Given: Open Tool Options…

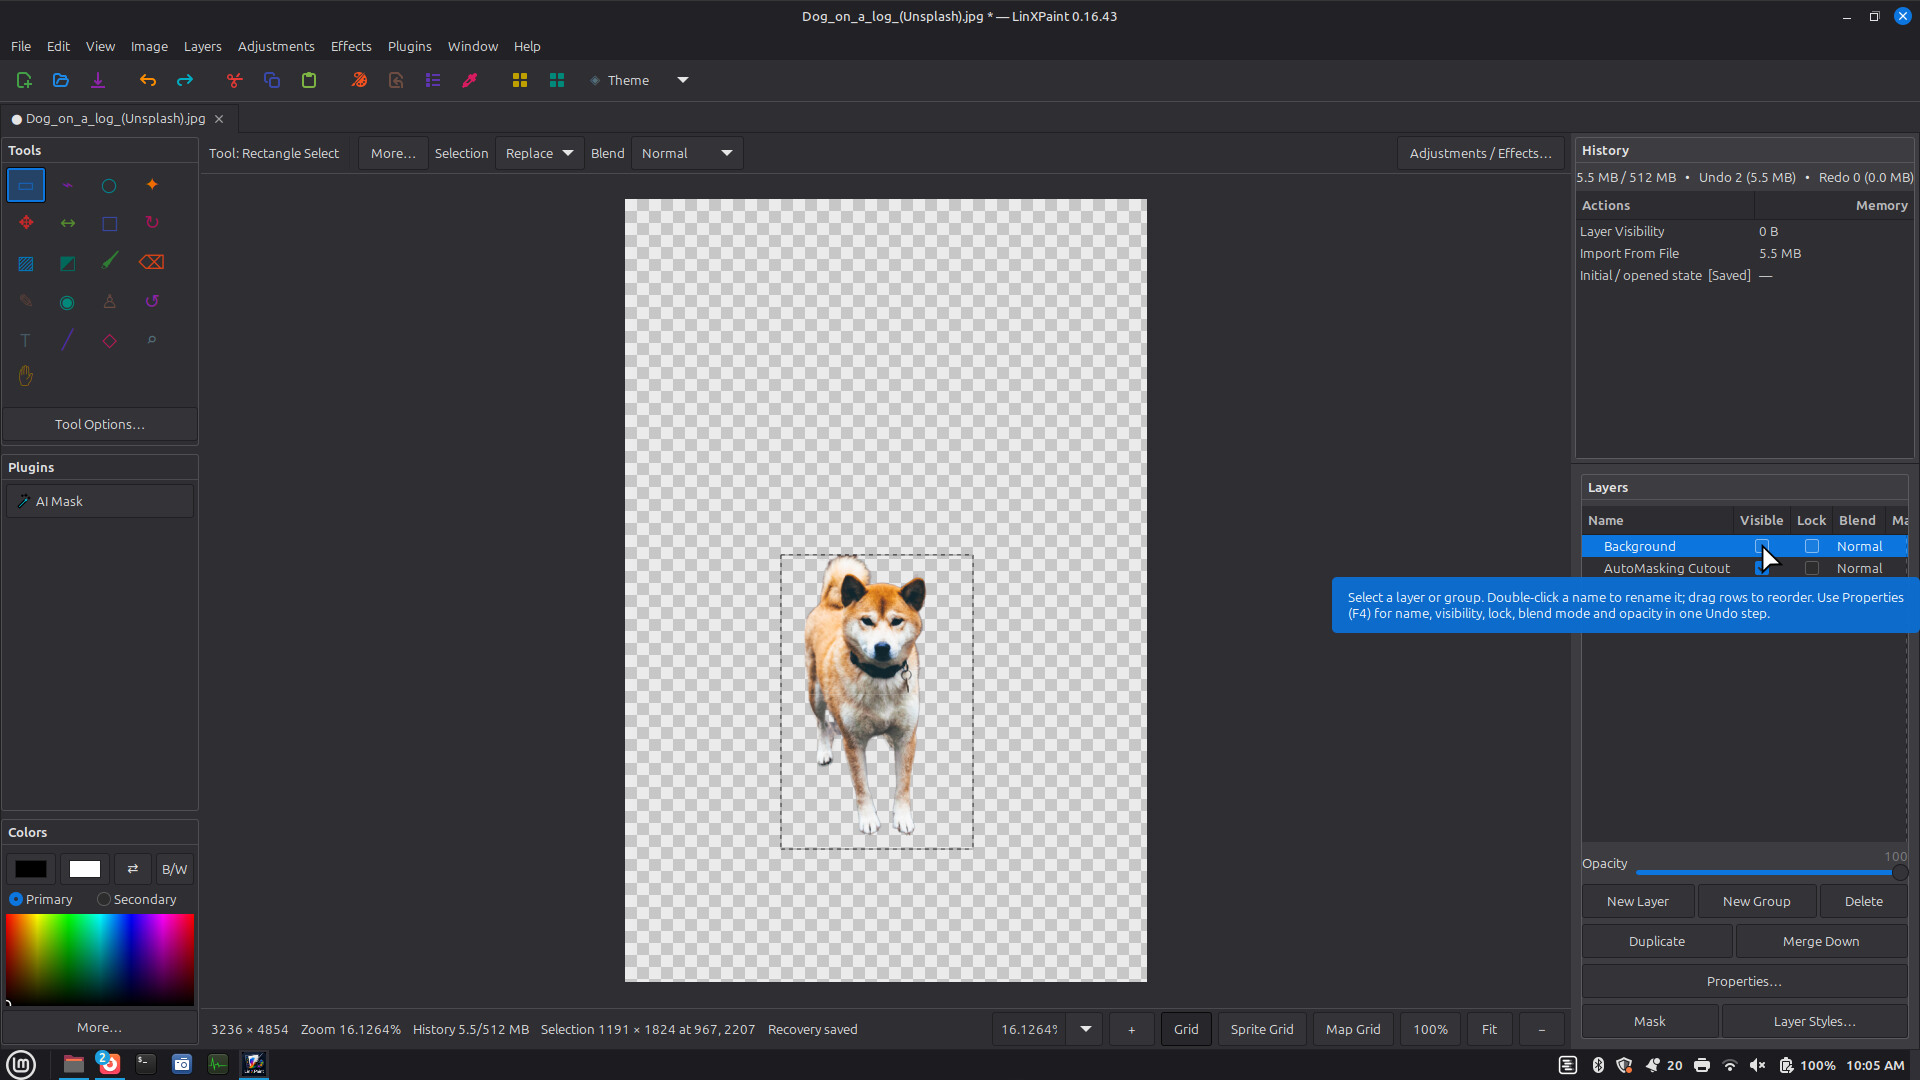Looking at the screenshot, I should [x=100, y=424].
